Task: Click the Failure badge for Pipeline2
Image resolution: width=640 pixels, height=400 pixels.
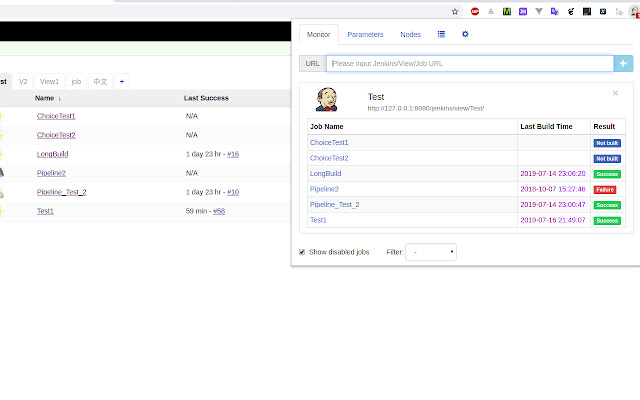Action: point(605,190)
